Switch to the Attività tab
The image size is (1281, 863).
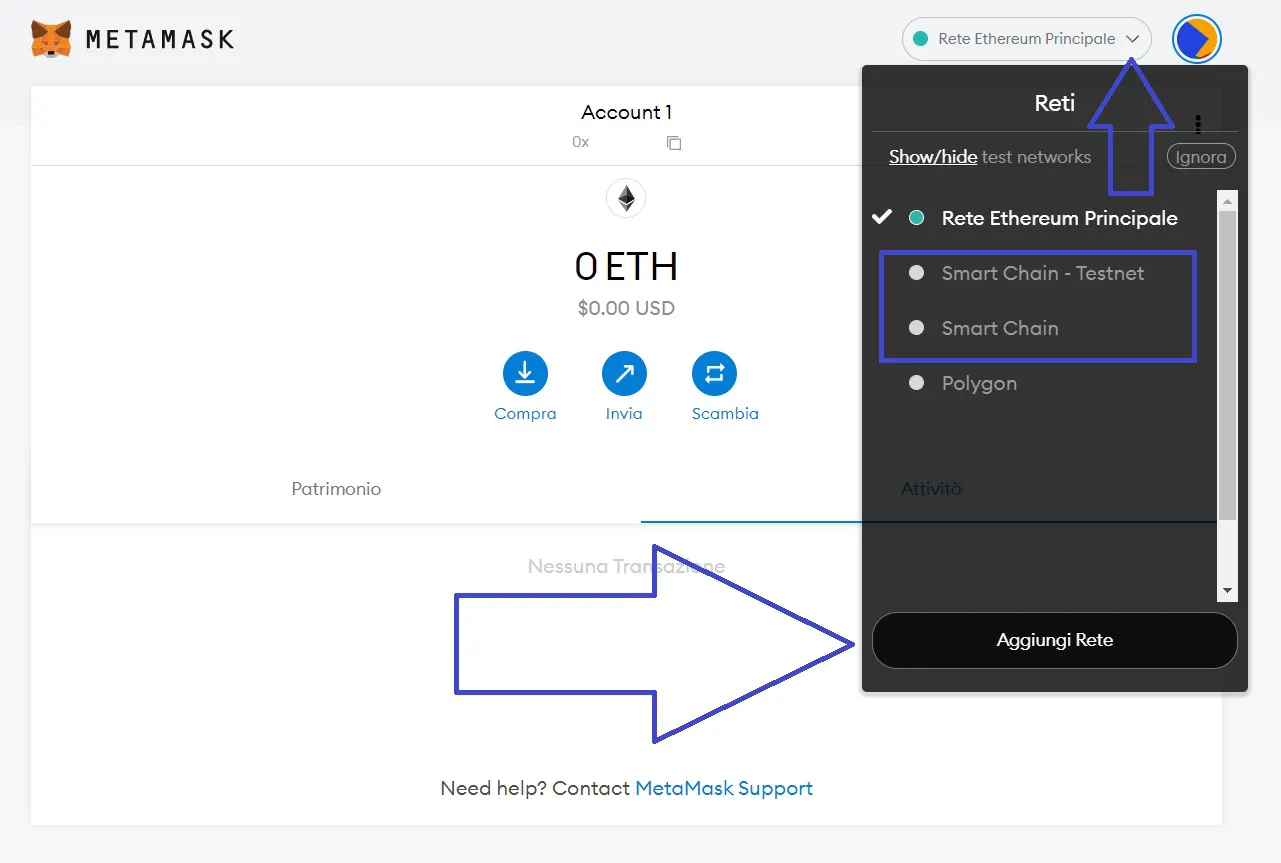click(931, 489)
